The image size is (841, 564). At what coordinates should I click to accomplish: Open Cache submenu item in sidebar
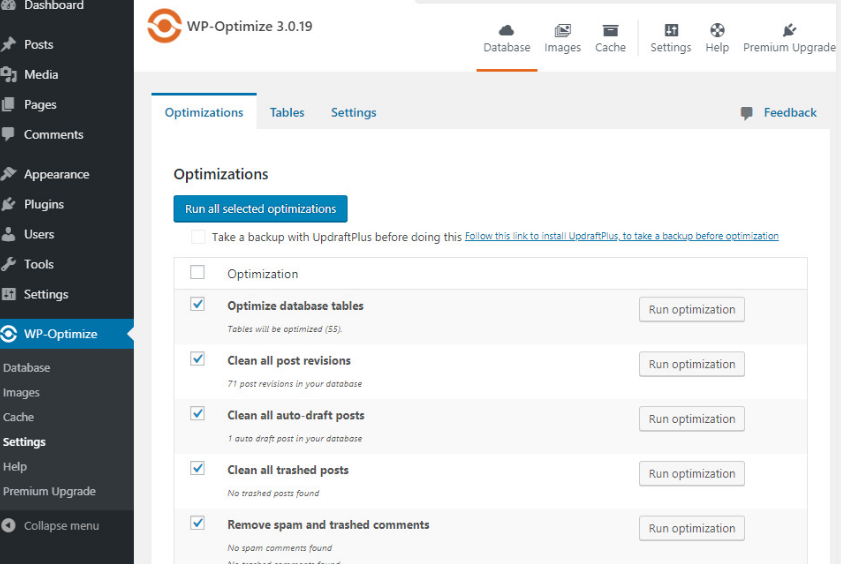click(18, 417)
